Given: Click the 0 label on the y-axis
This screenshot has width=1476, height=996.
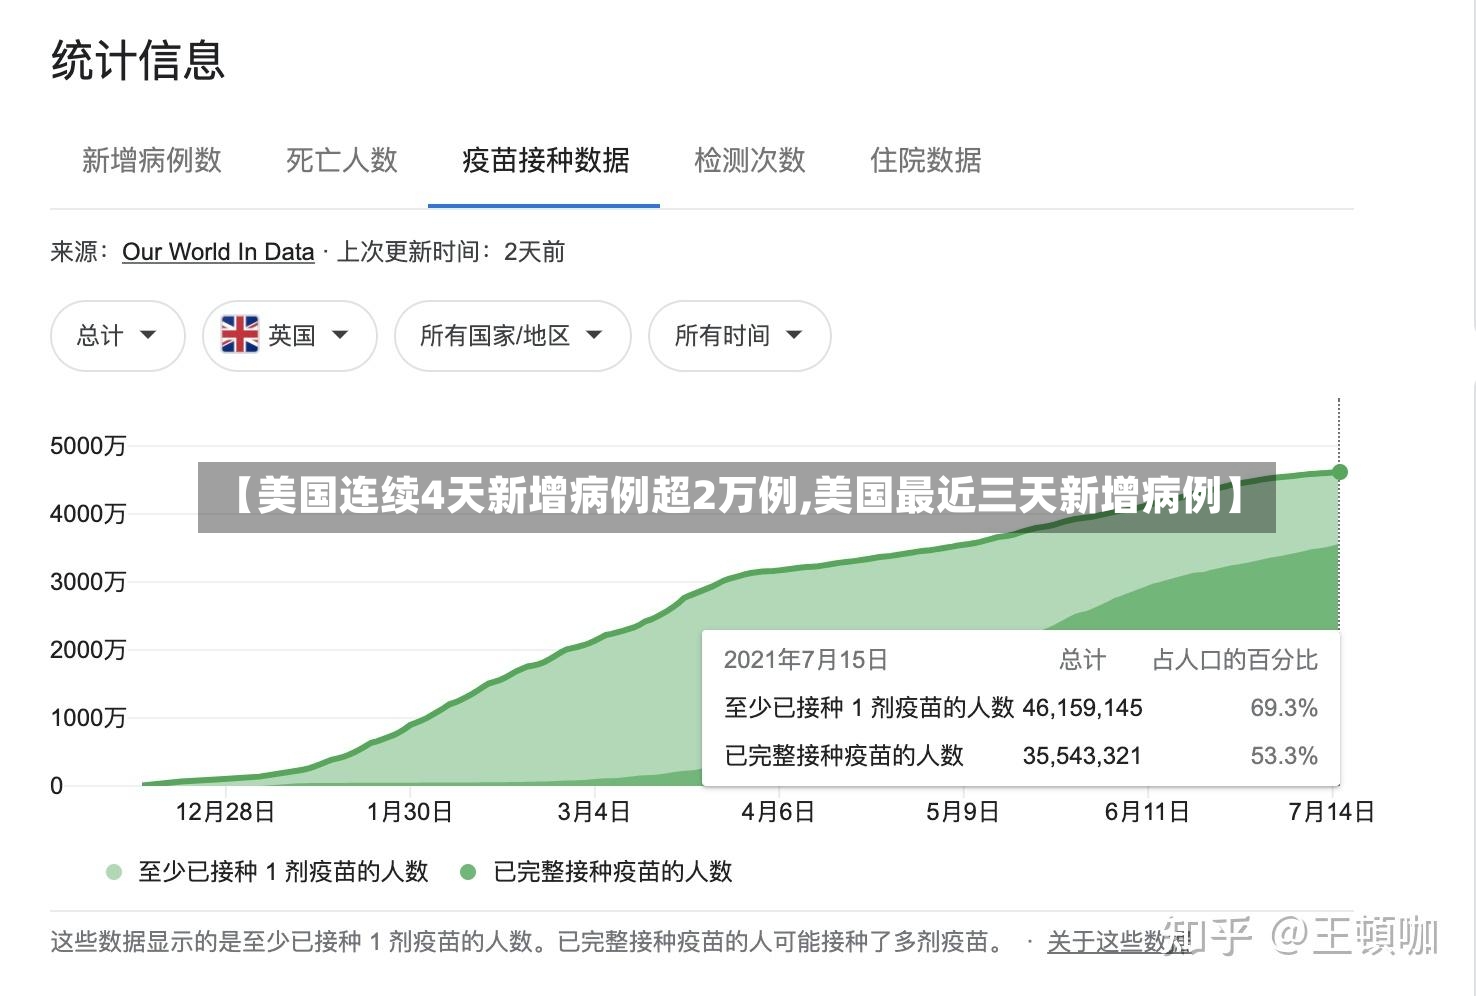Looking at the screenshot, I should pyautogui.click(x=57, y=786).
